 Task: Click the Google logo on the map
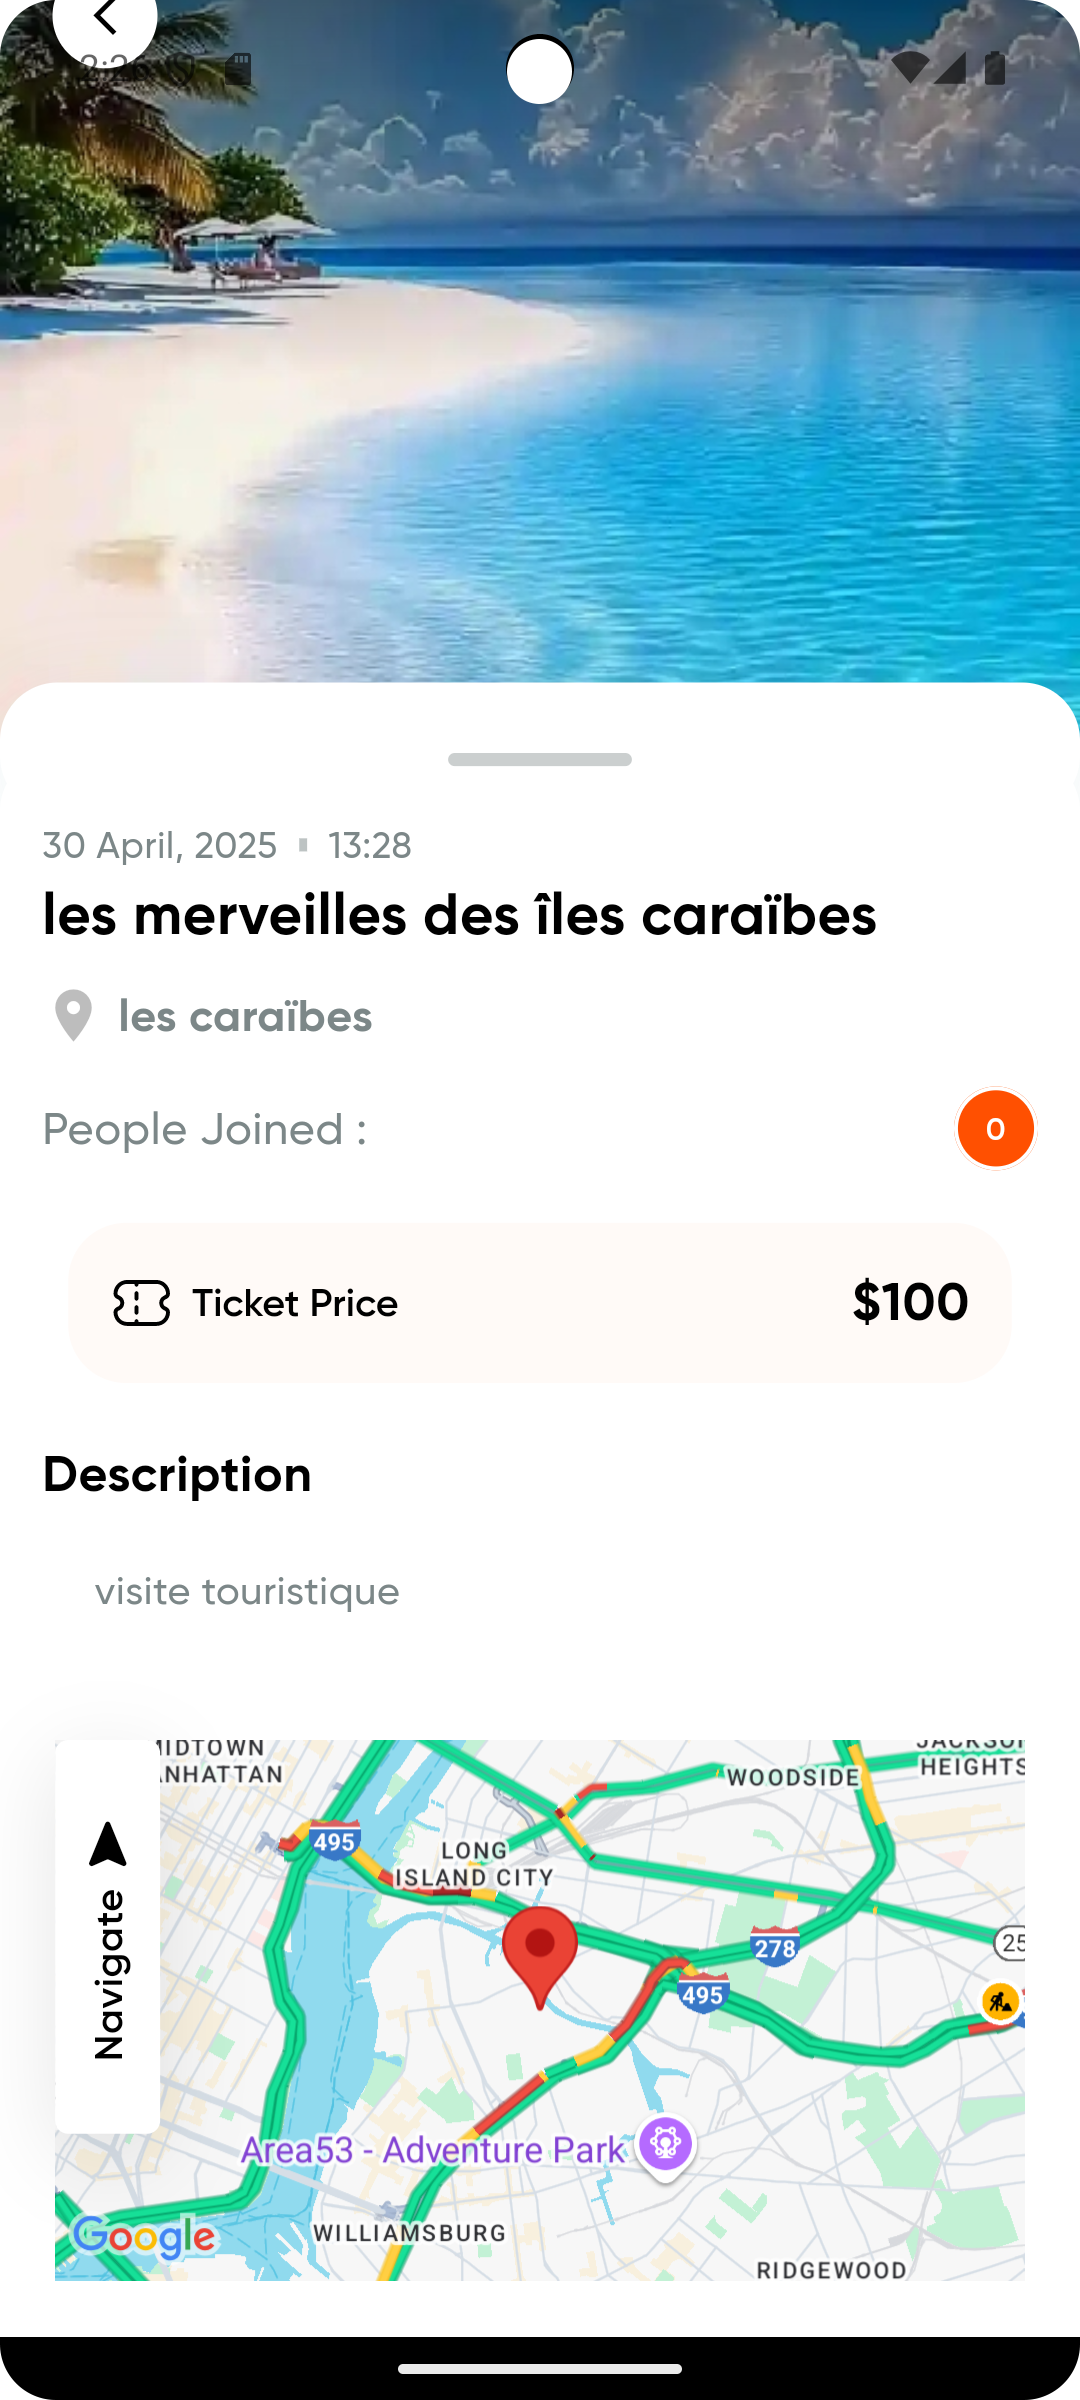pyautogui.click(x=144, y=2237)
